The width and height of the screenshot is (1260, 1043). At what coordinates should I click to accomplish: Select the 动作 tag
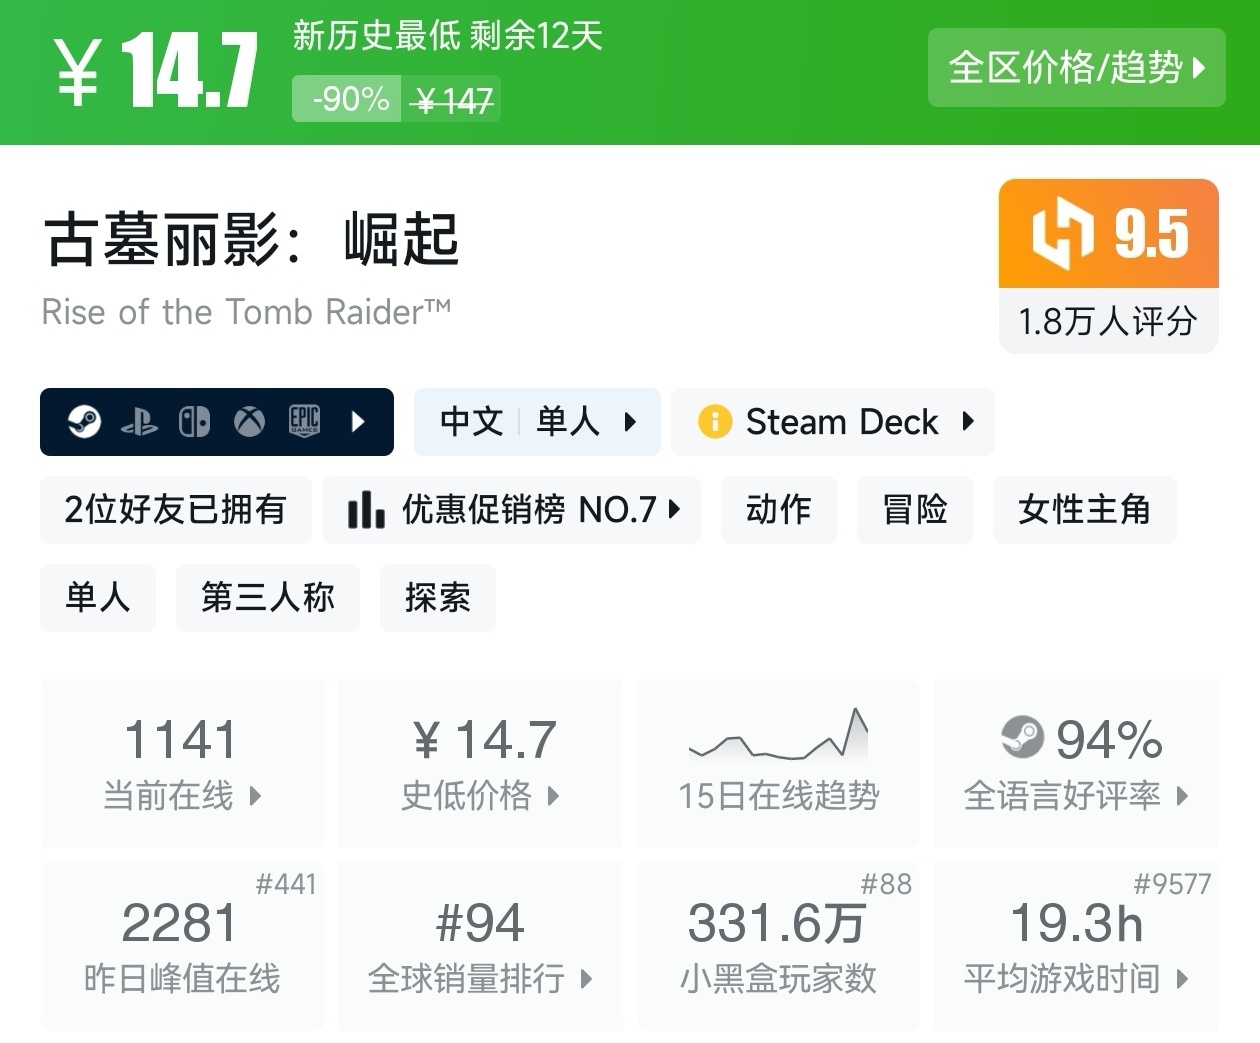coord(778,510)
